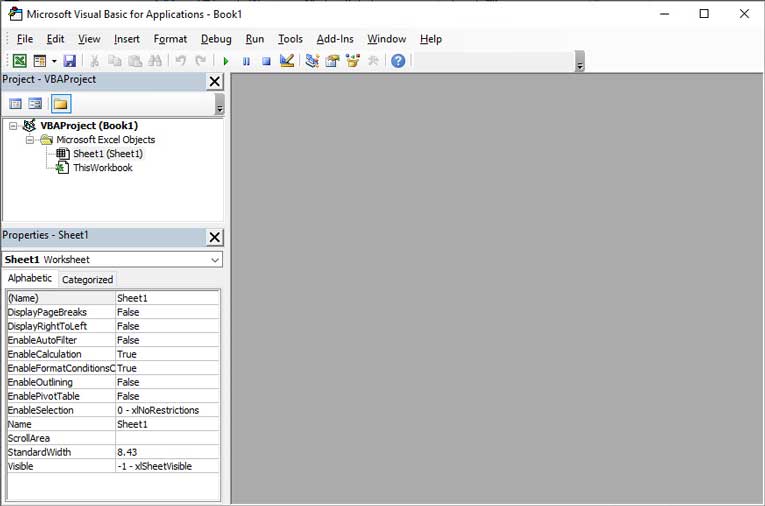Select Microsoft Excel Objects folder

105,140
